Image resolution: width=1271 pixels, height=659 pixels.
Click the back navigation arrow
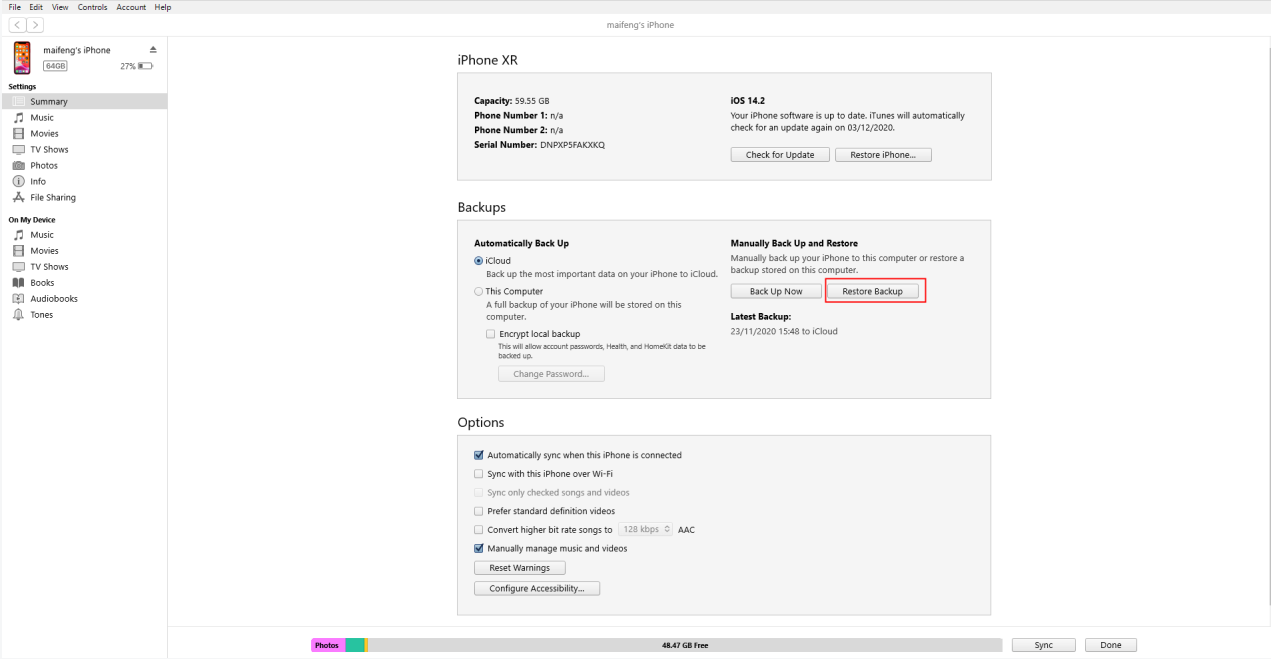click(x=18, y=24)
